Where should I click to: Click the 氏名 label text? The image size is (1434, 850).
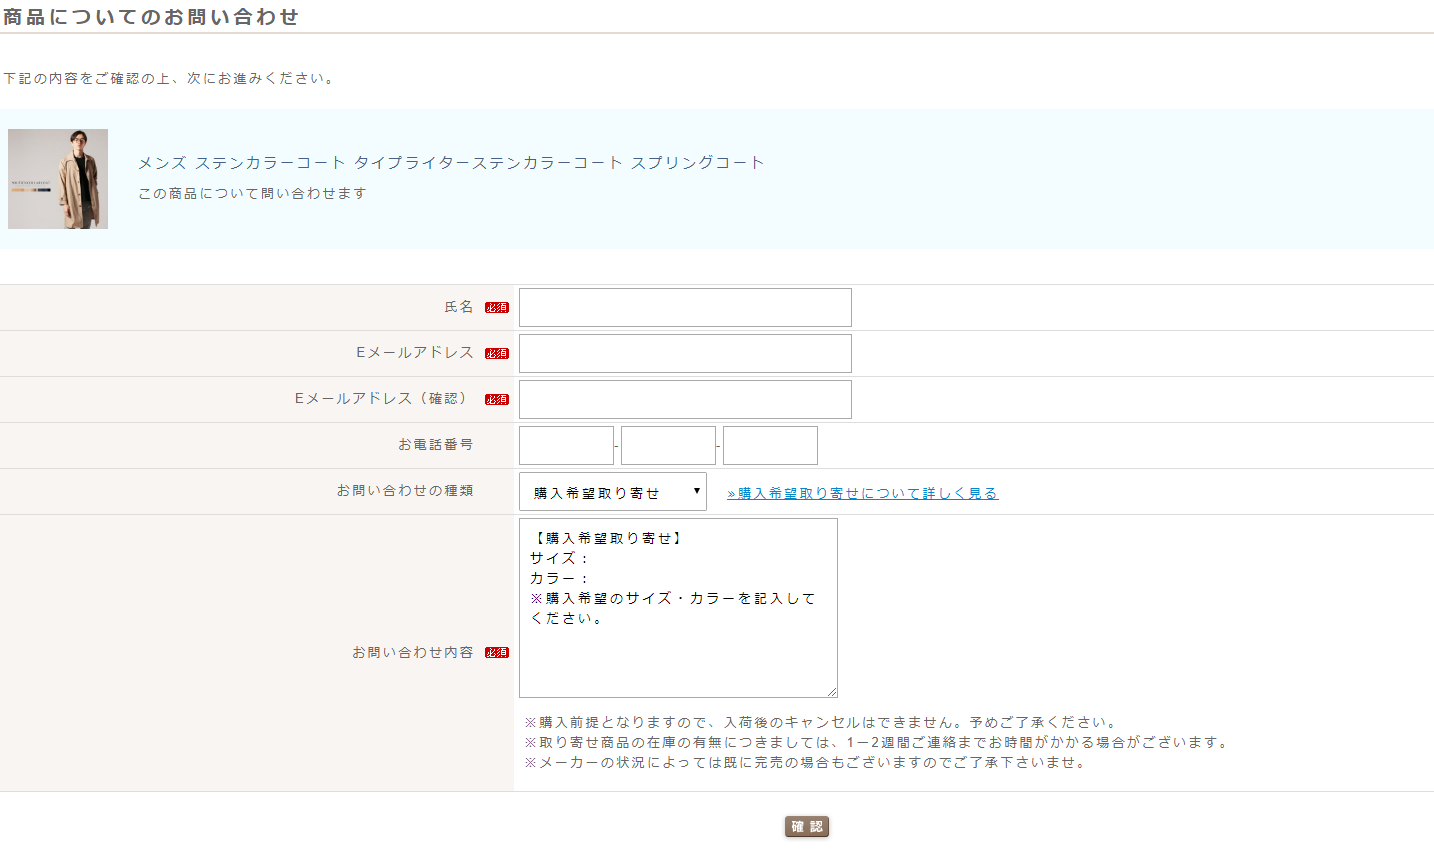[x=459, y=307]
